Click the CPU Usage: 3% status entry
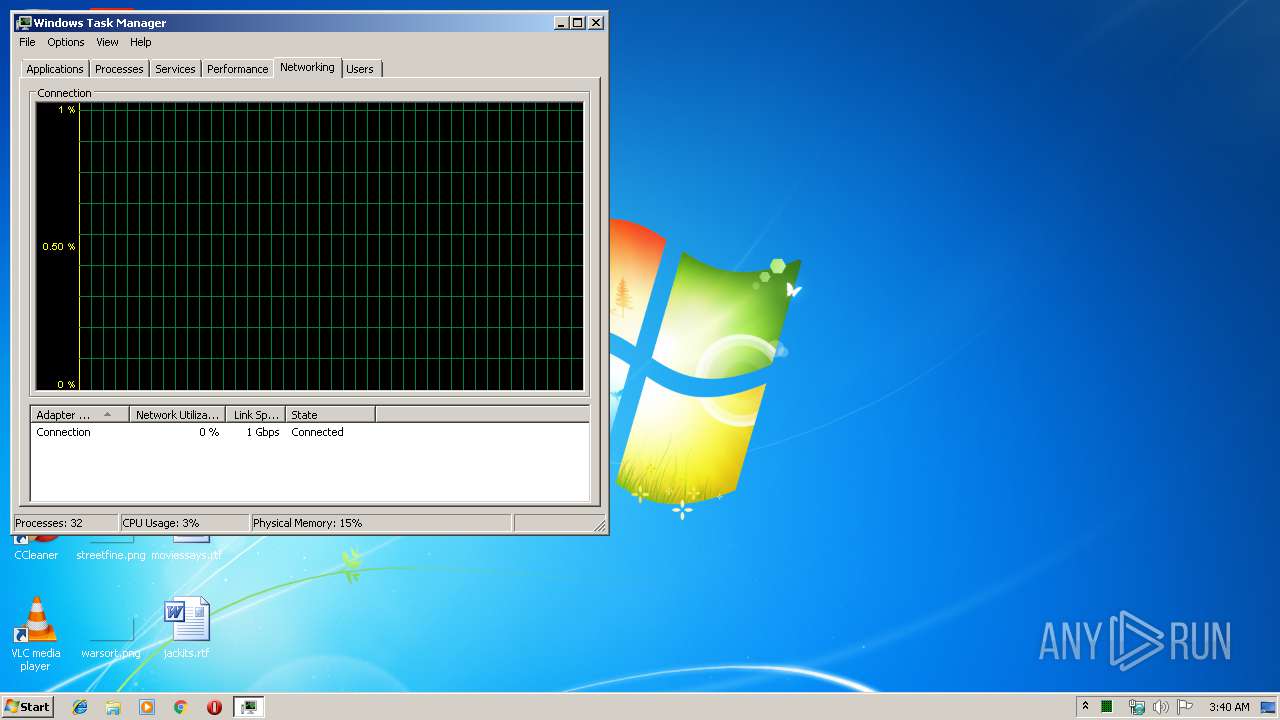Image resolution: width=1280 pixels, height=720 pixels. click(184, 523)
